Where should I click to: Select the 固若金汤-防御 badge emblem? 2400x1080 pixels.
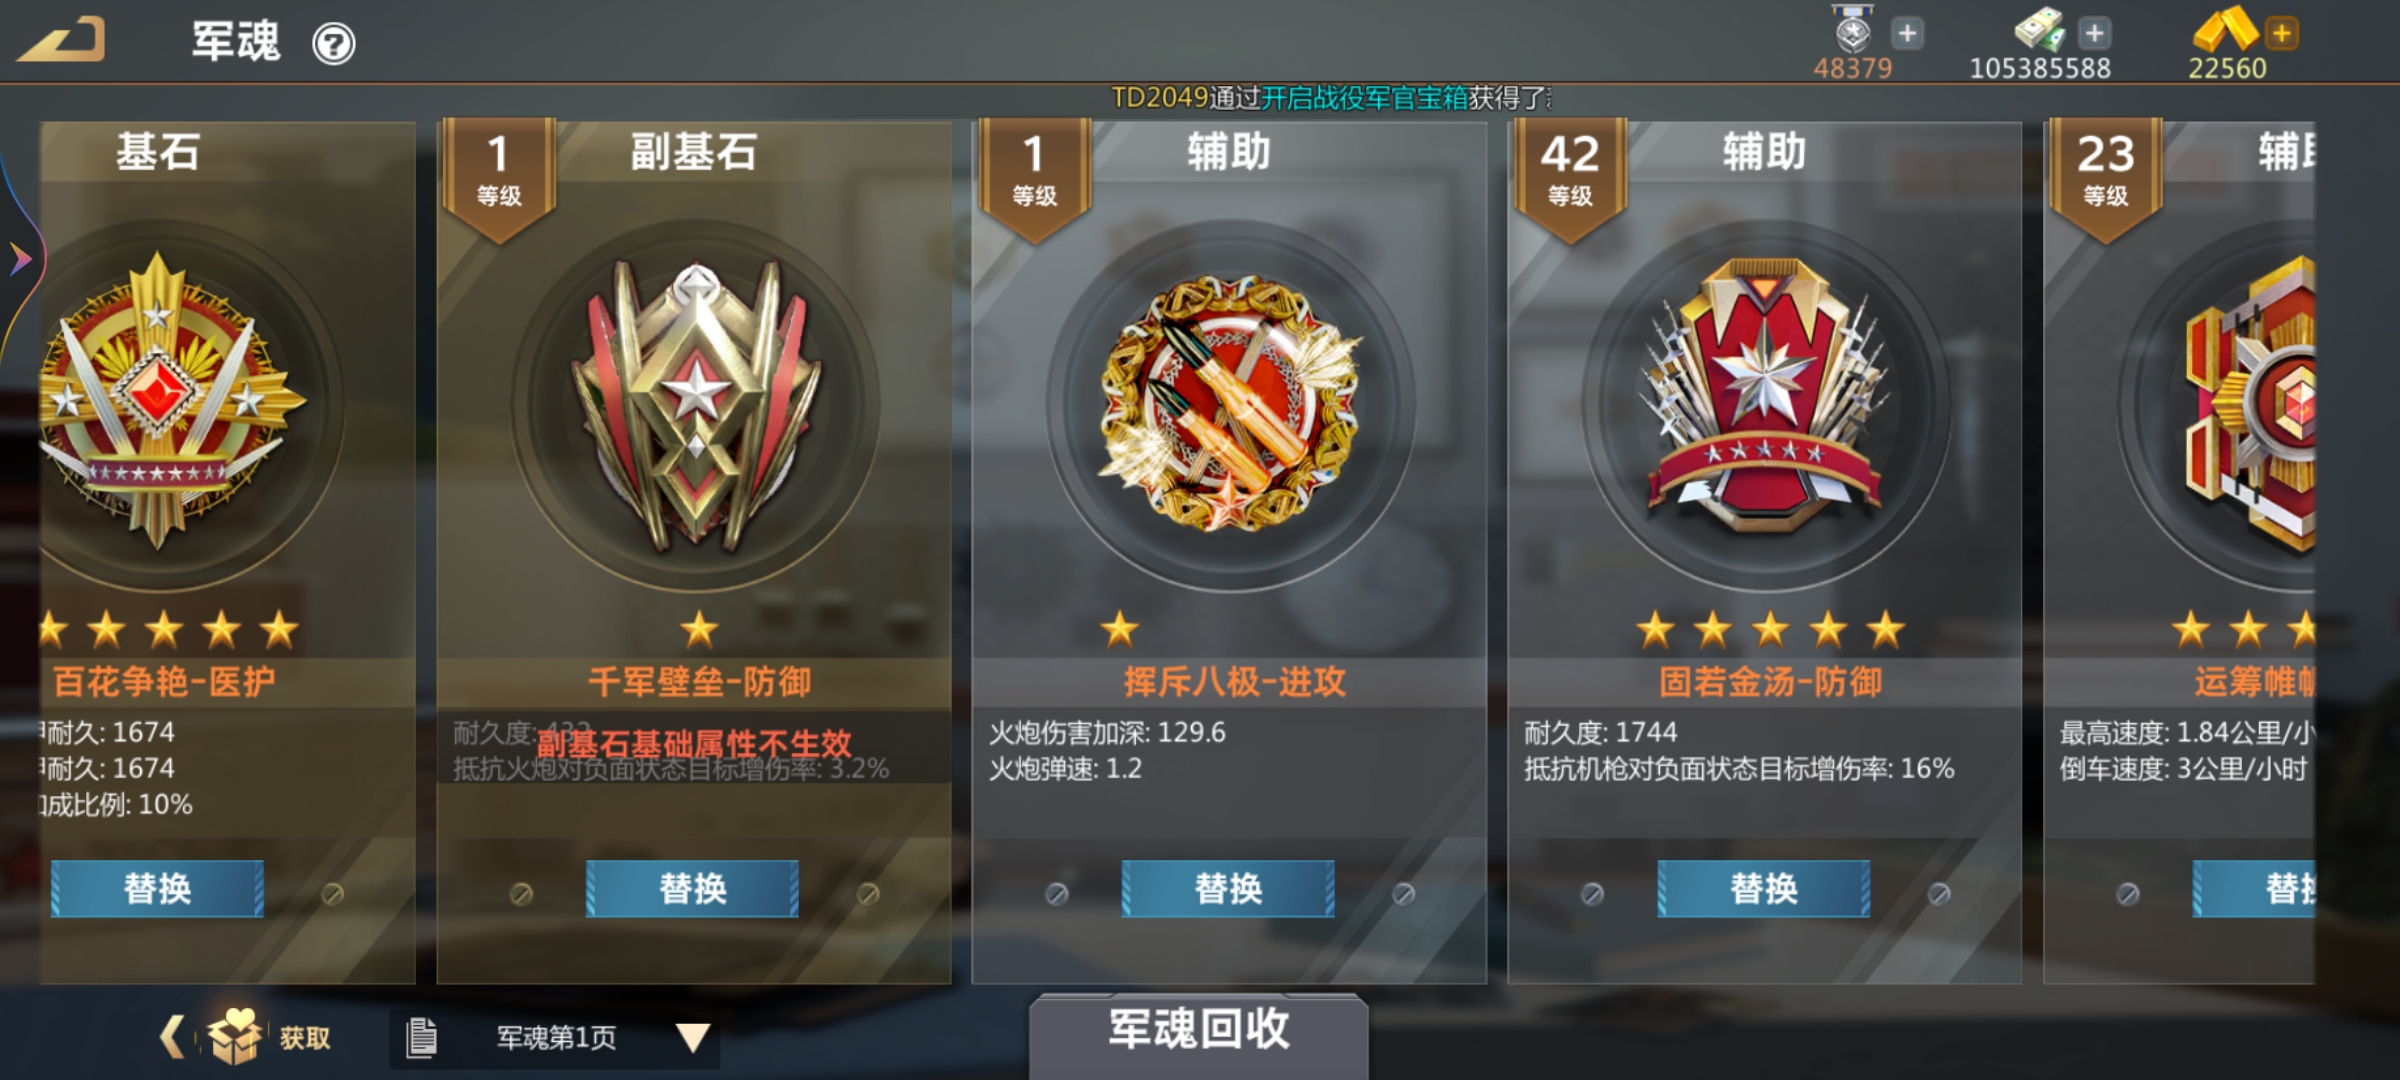pos(1765,398)
